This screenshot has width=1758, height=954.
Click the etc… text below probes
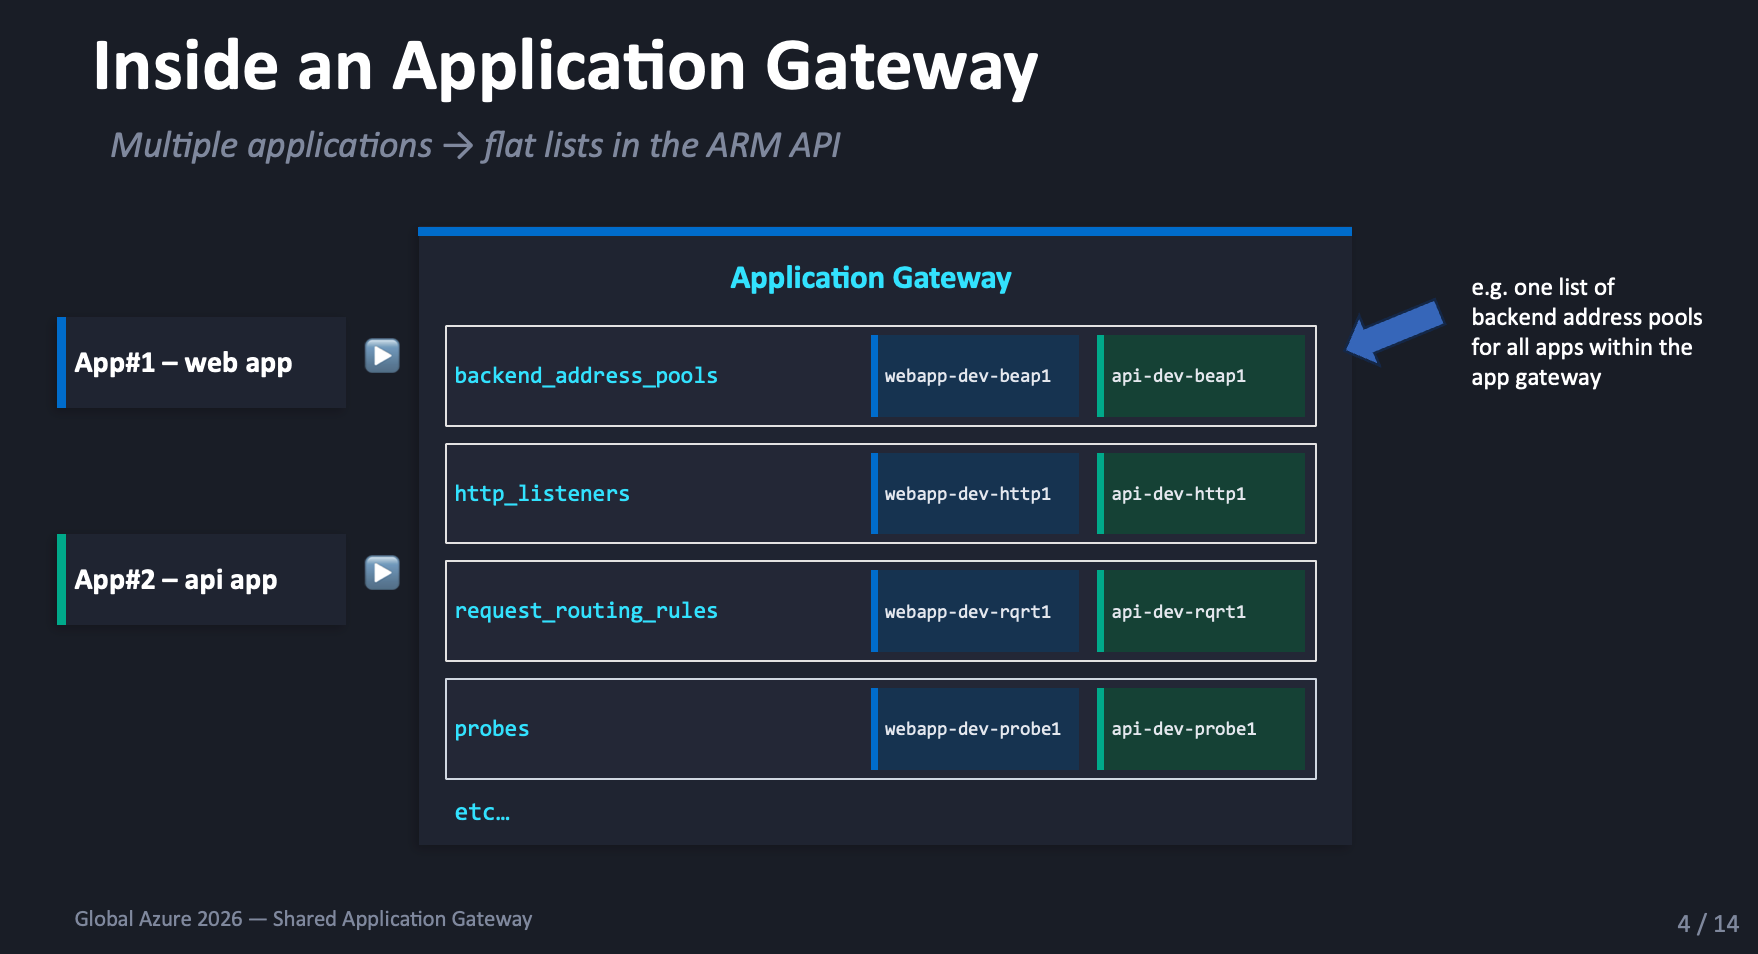point(482,812)
